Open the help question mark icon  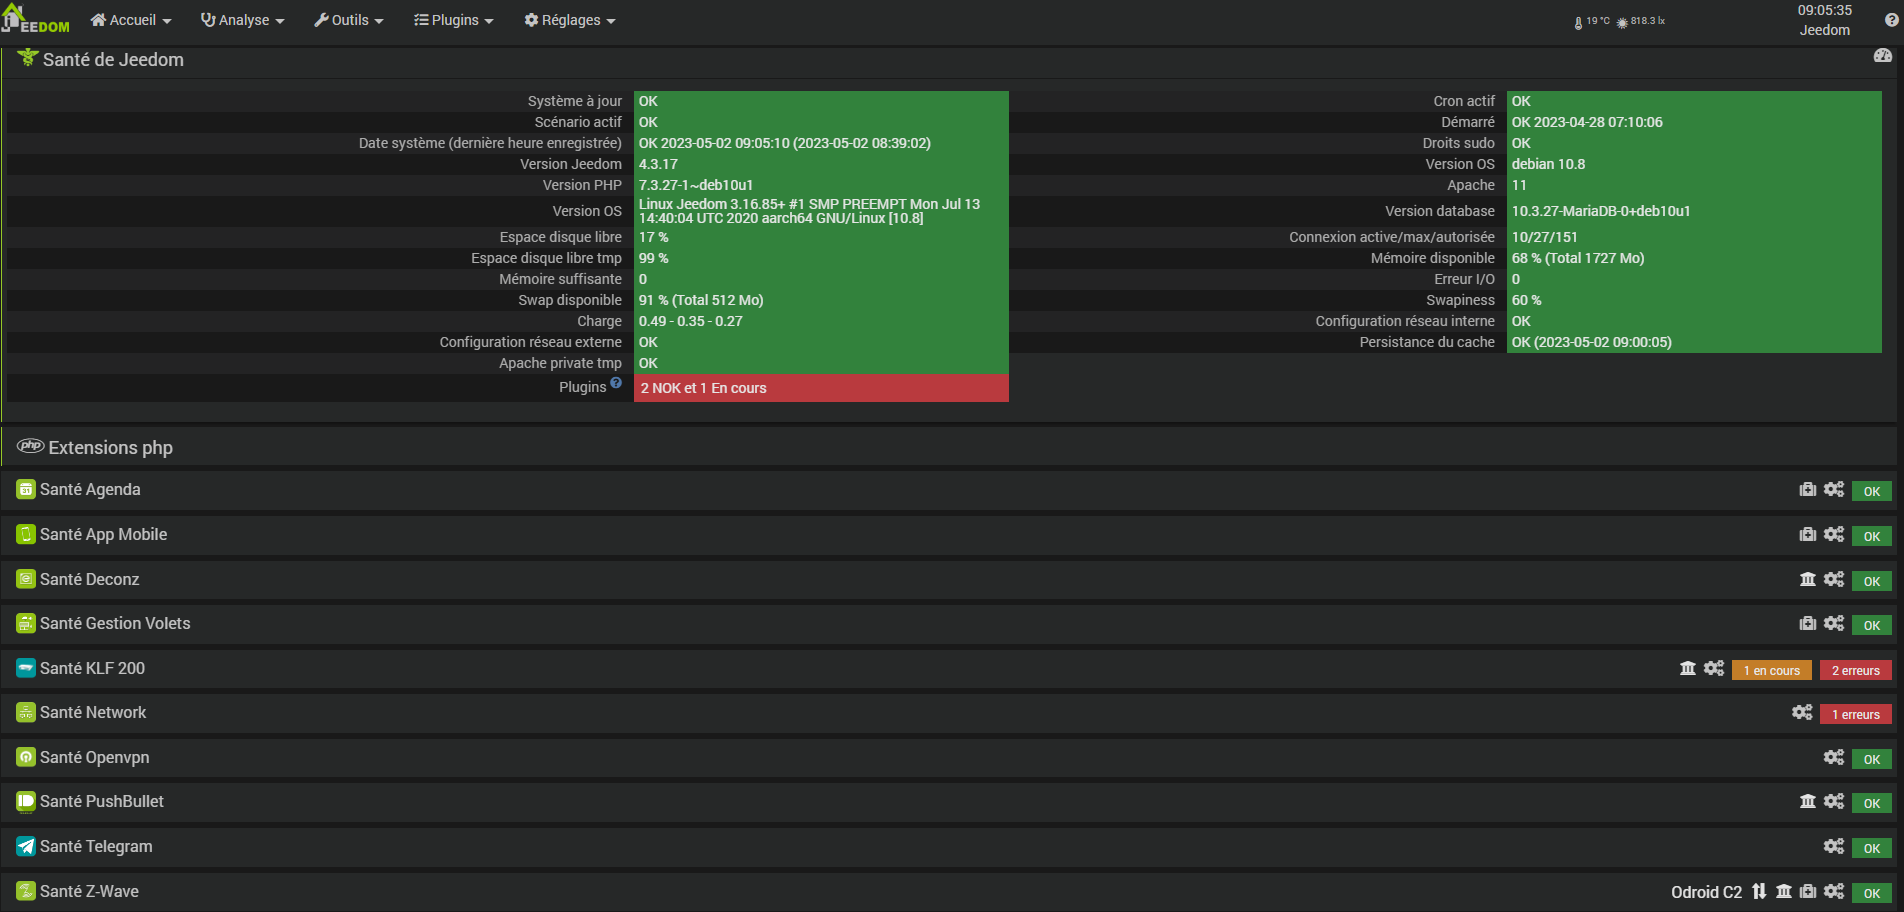click(1891, 20)
